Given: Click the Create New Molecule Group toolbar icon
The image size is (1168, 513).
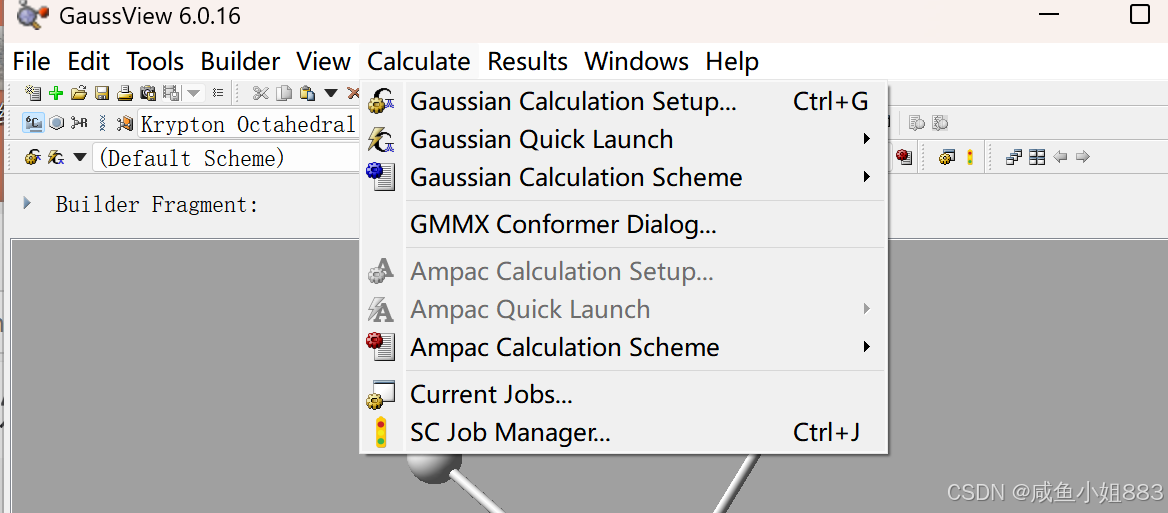Looking at the screenshot, I should (33, 93).
